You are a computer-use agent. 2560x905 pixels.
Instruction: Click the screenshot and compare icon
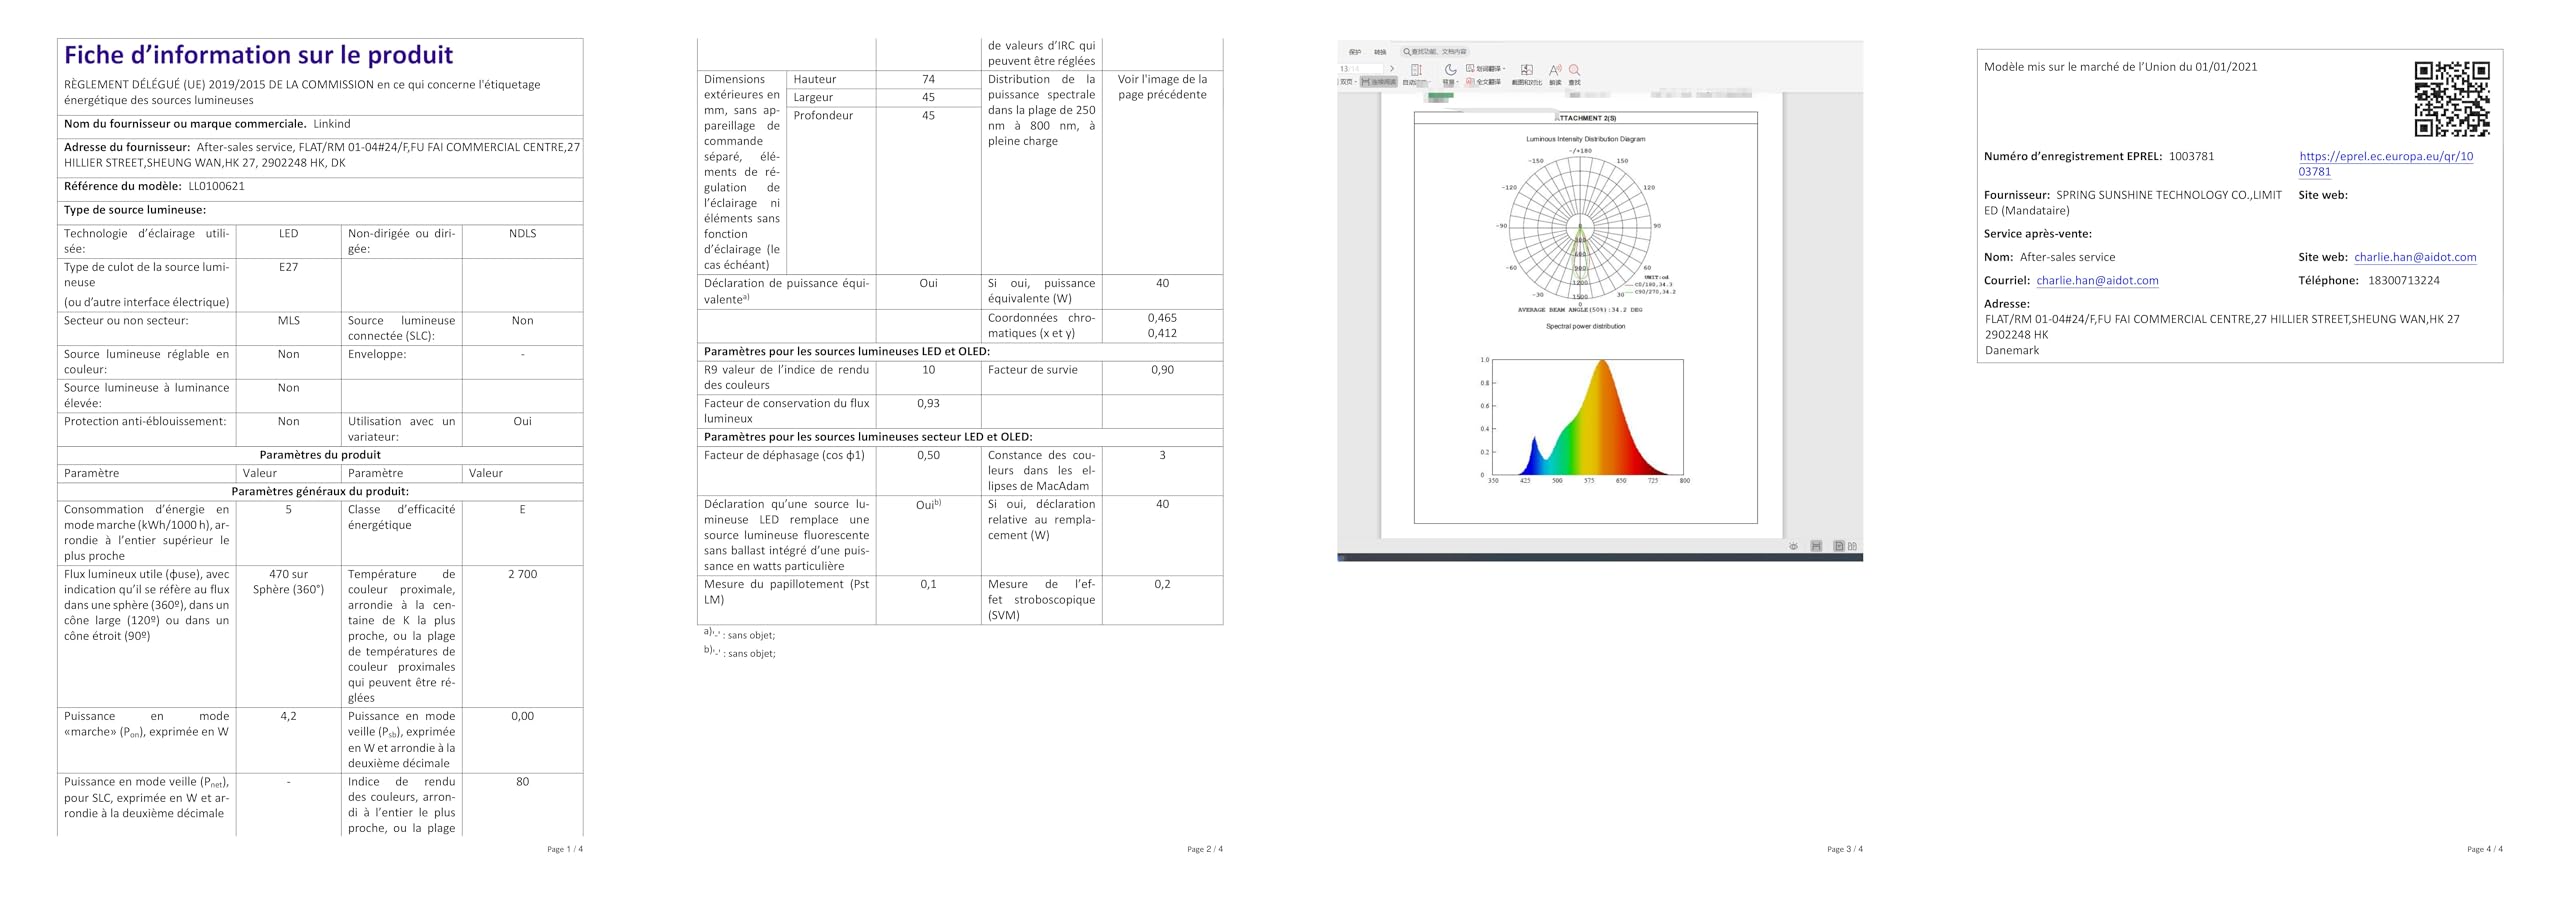[1526, 70]
